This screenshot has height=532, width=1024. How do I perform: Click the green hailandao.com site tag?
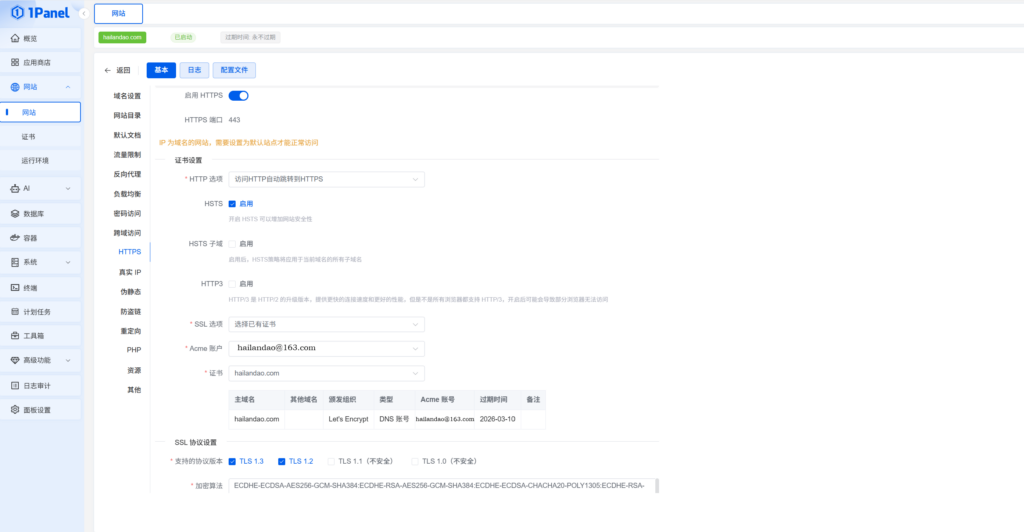point(122,37)
